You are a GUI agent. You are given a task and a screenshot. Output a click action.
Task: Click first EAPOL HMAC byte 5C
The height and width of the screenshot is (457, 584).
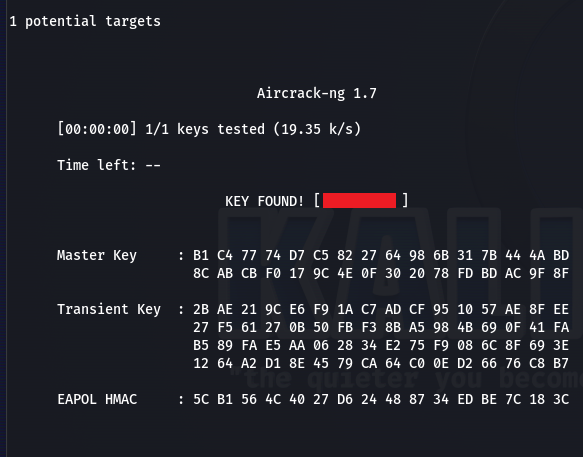coord(201,399)
